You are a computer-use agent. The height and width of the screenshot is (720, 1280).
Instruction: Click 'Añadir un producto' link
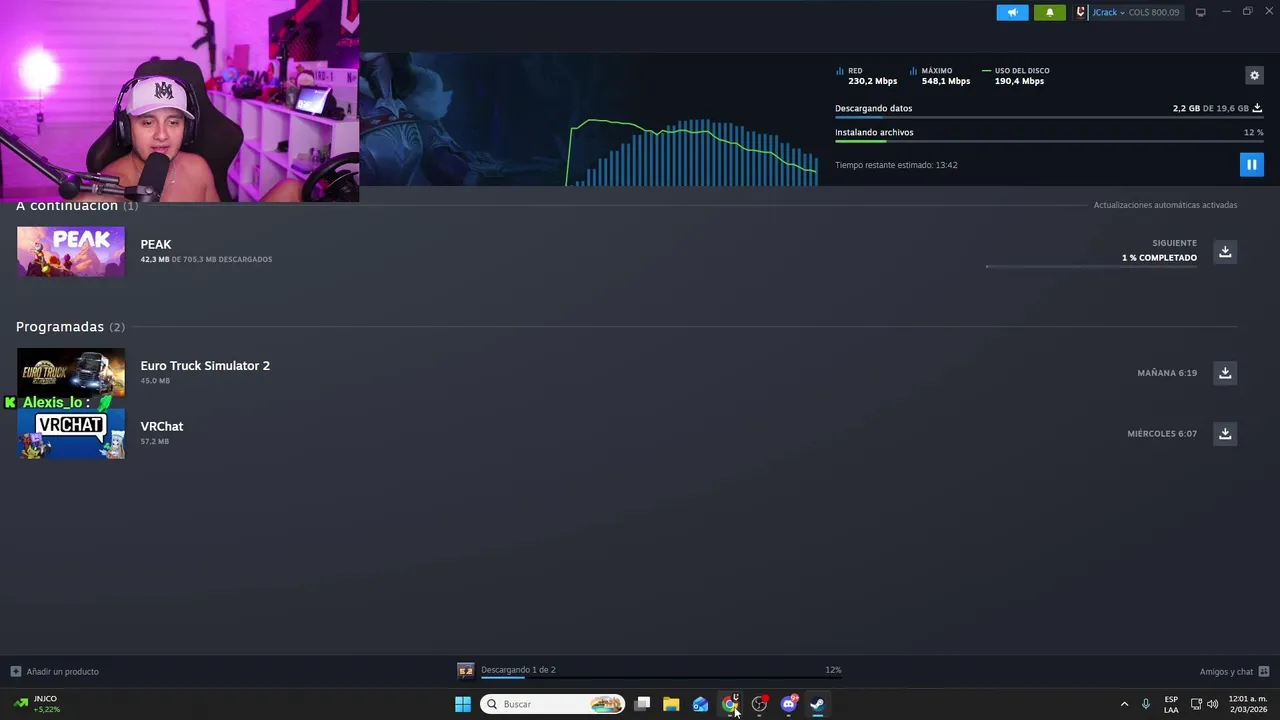[x=62, y=671]
